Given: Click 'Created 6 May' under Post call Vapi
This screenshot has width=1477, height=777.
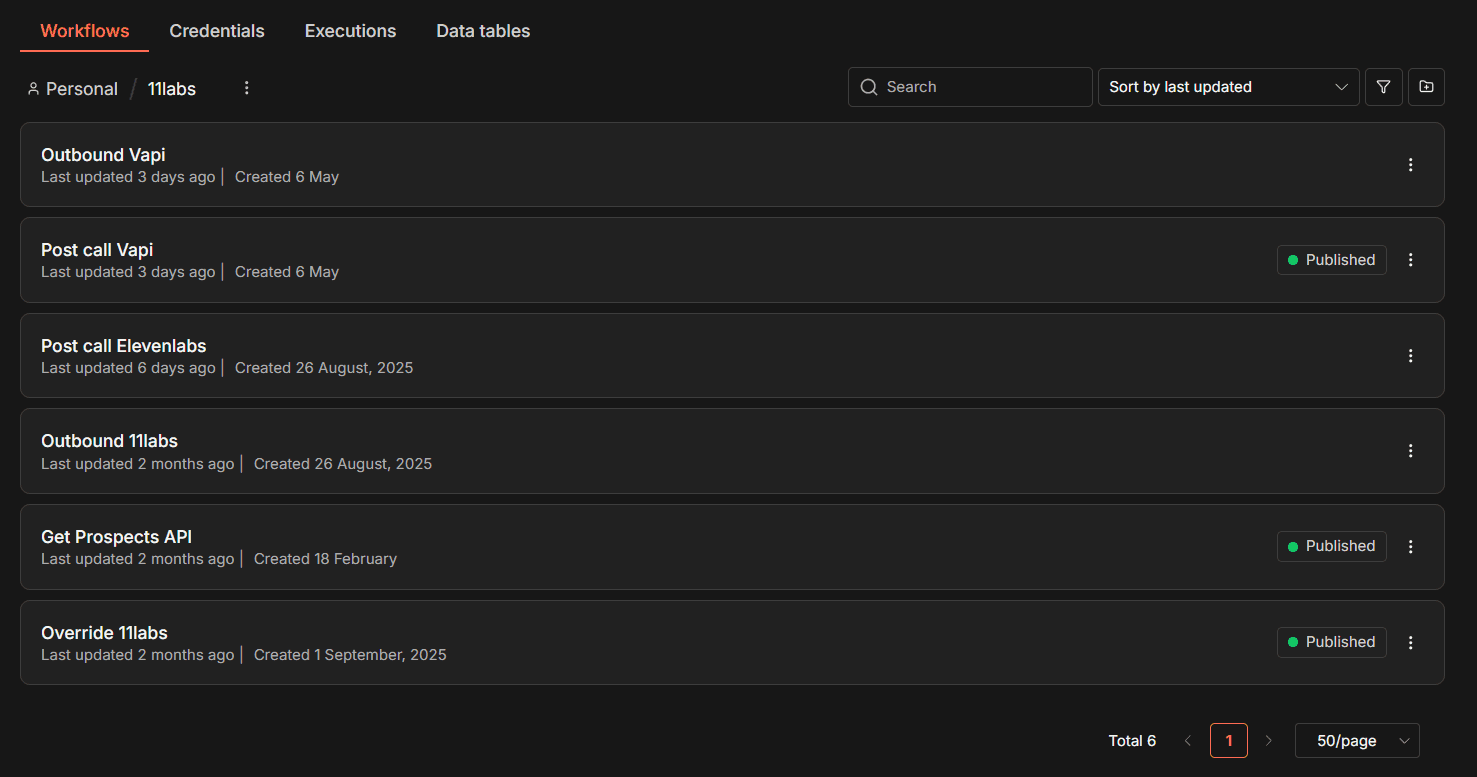Looking at the screenshot, I should [287, 272].
